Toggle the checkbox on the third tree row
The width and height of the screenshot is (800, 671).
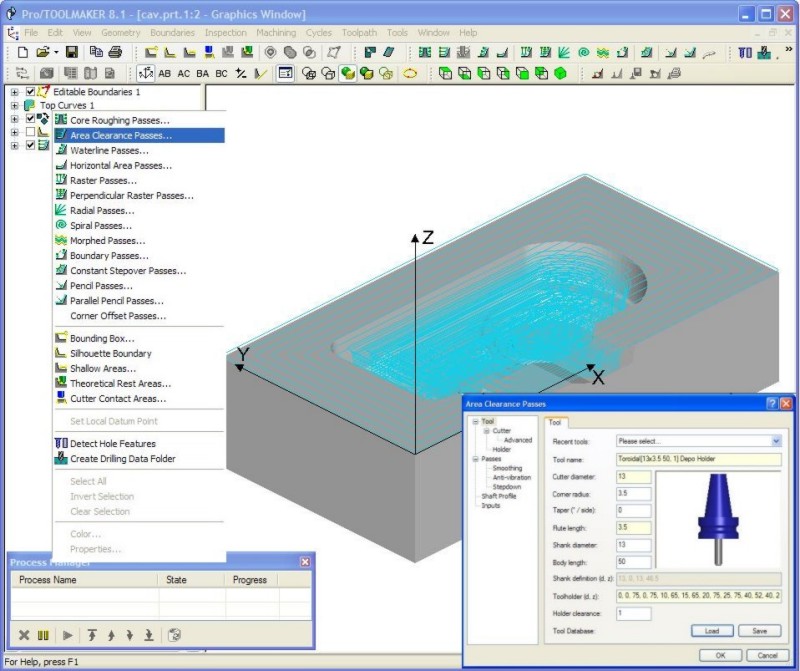click(30, 119)
